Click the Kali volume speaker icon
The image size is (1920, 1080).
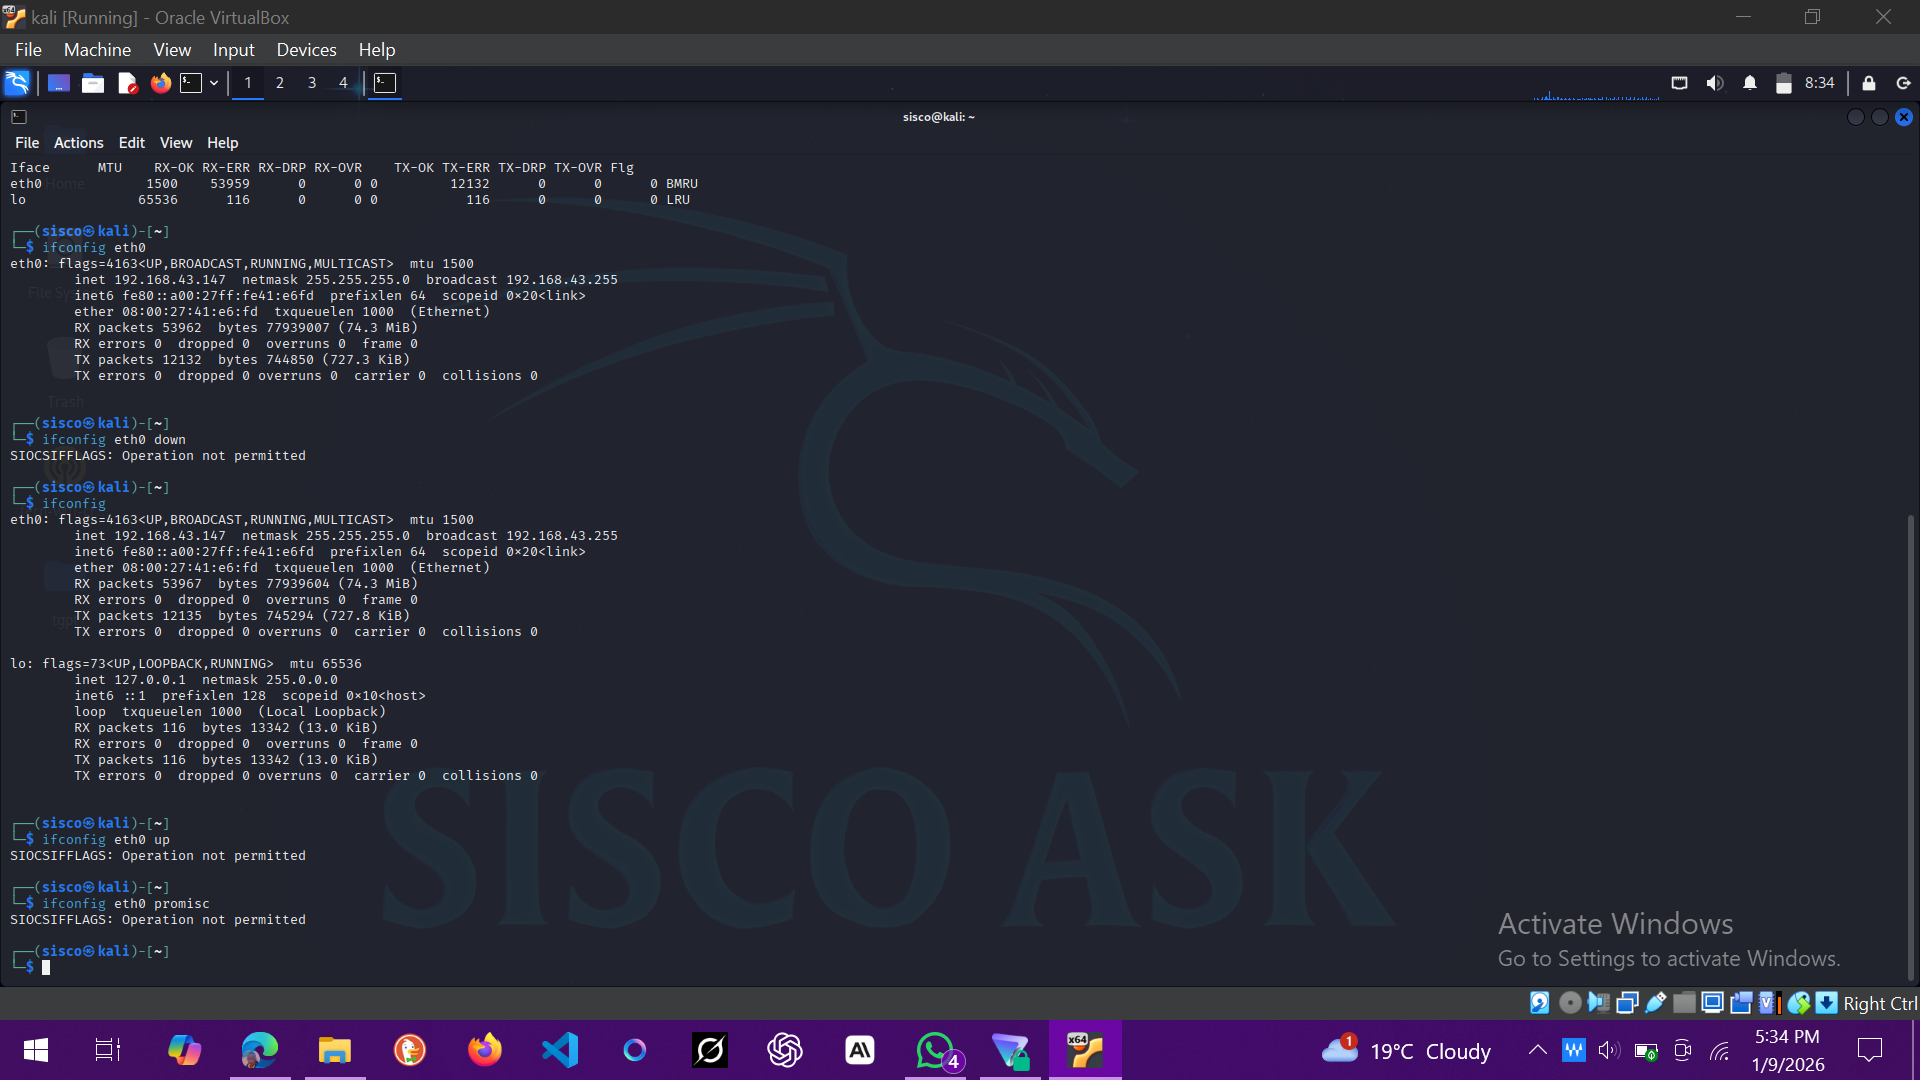coord(1715,83)
